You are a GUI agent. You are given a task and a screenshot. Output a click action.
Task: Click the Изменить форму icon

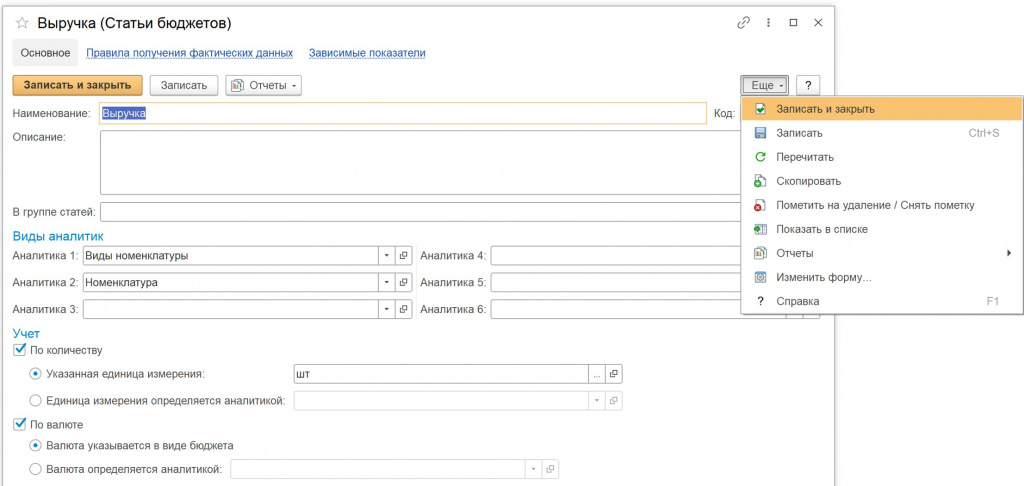[x=760, y=277]
